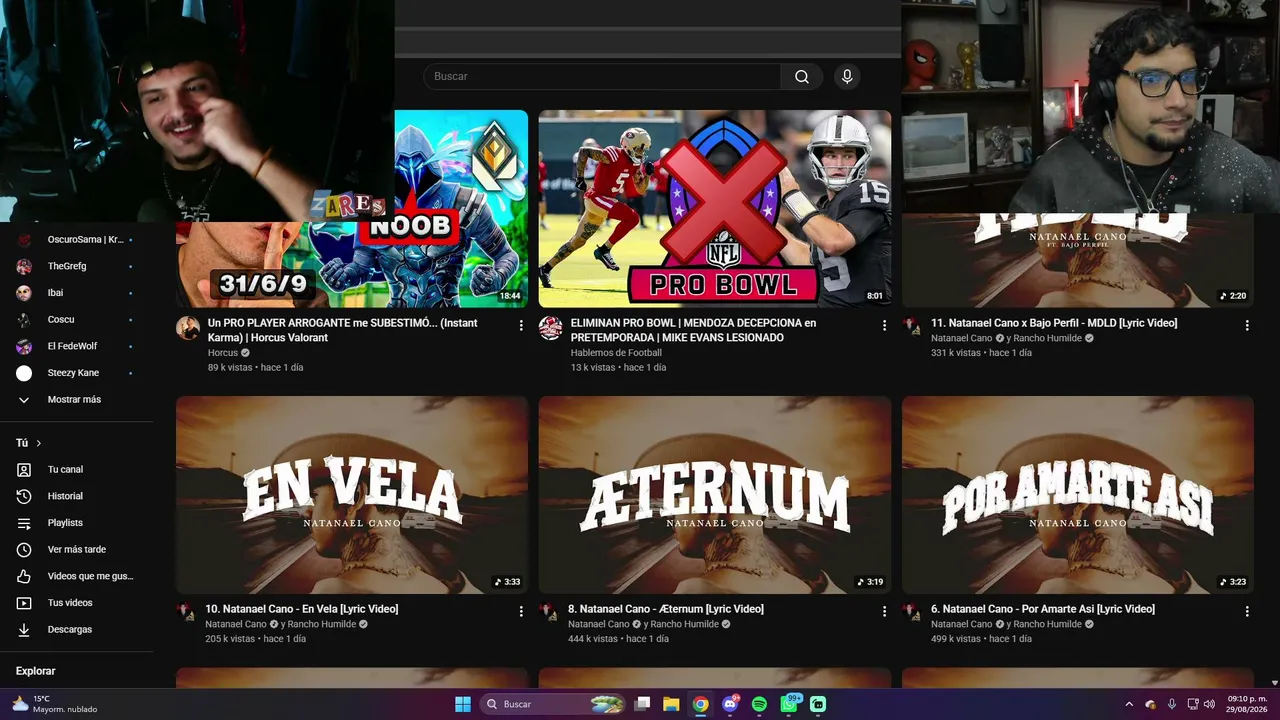The image size is (1280, 720).
Task: Open liked videos thumbs-up icon
Action: (24, 576)
